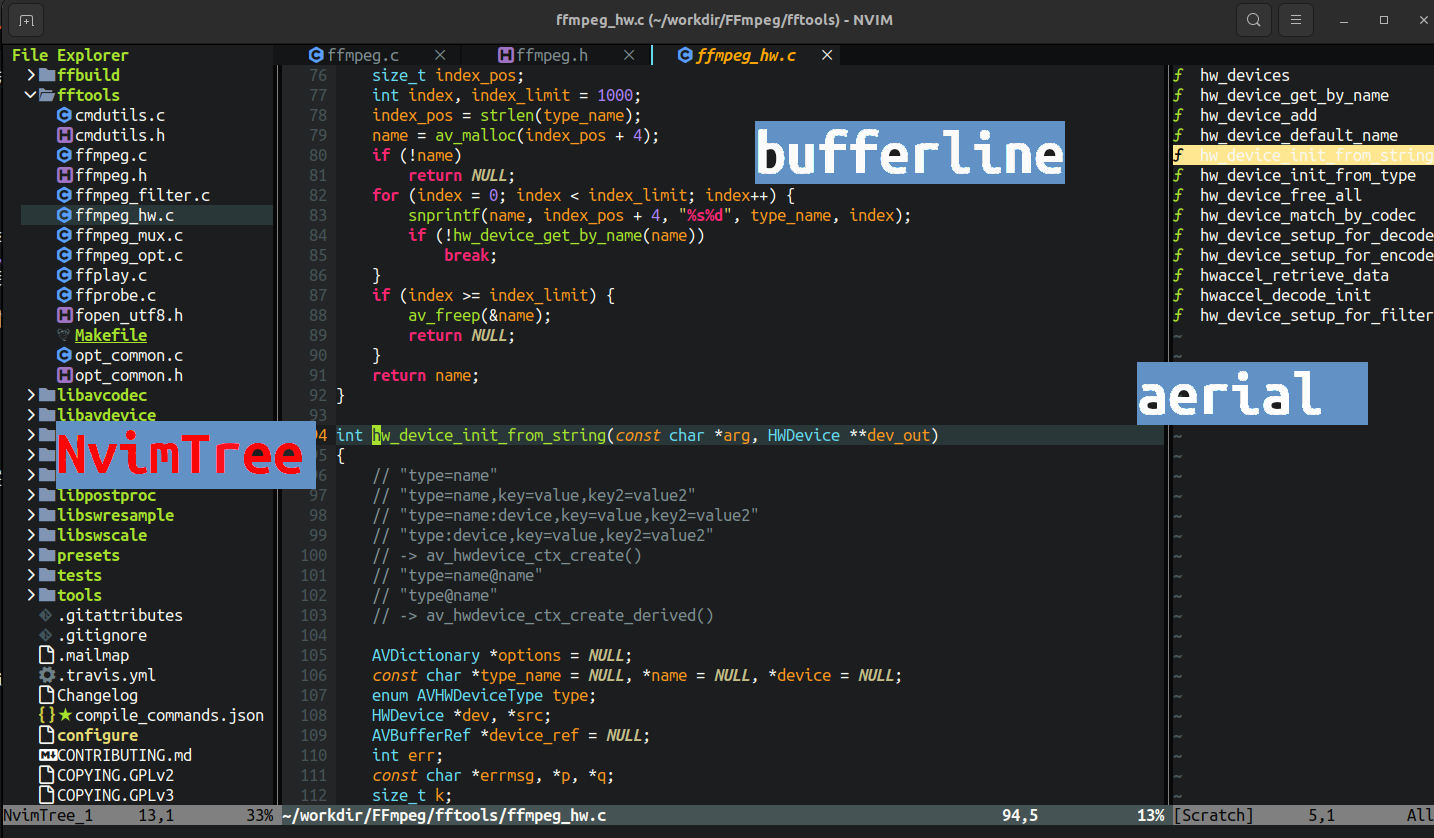Click the C icon beside ffprobe.c
The height and width of the screenshot is (838, 1434).
[65, 295]
